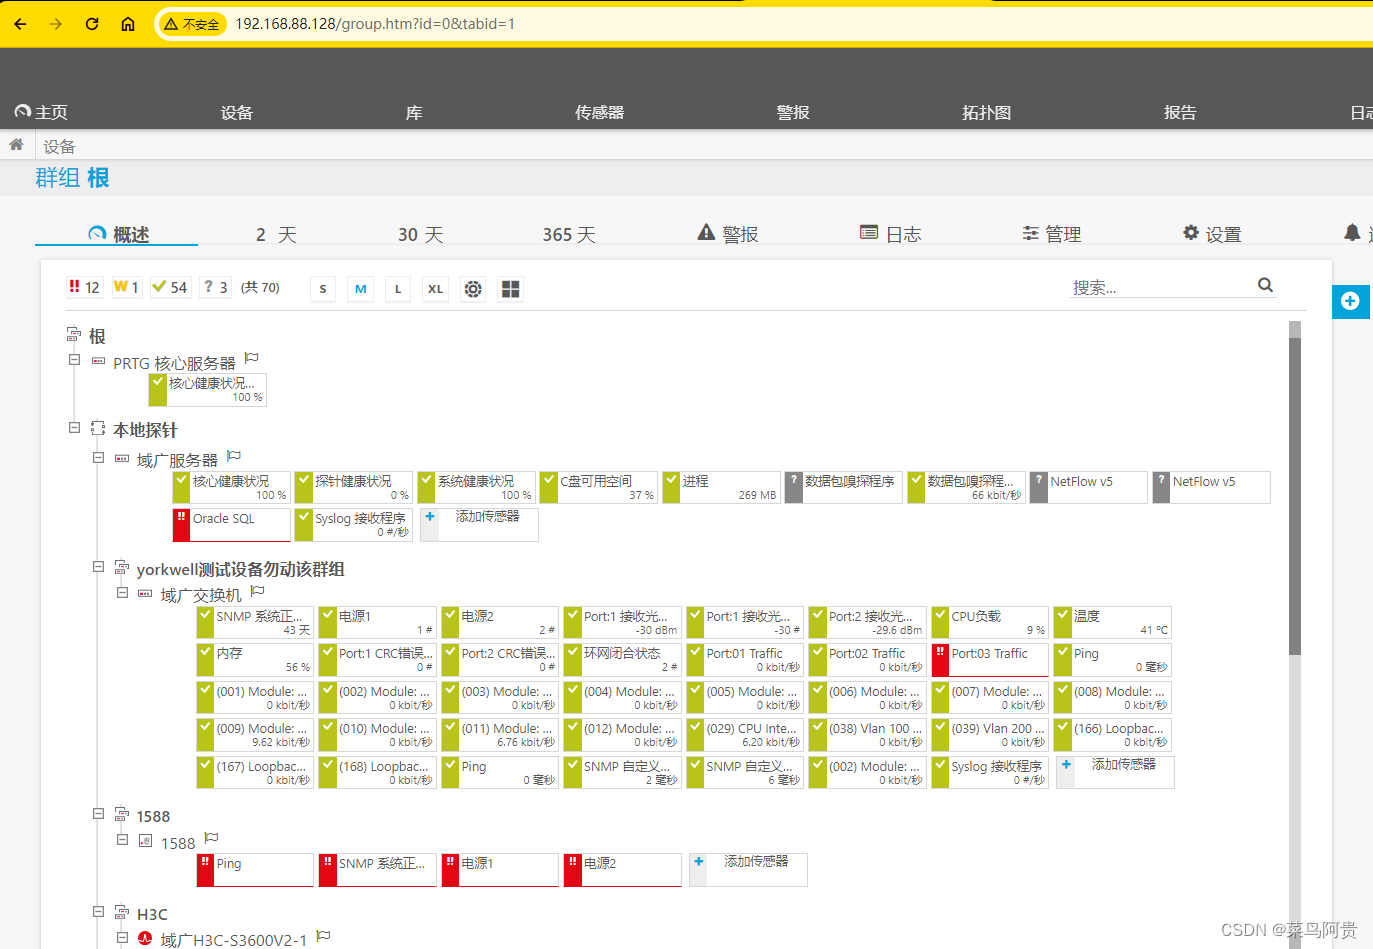Open the 拓扑图 main menu

point(987,113)
